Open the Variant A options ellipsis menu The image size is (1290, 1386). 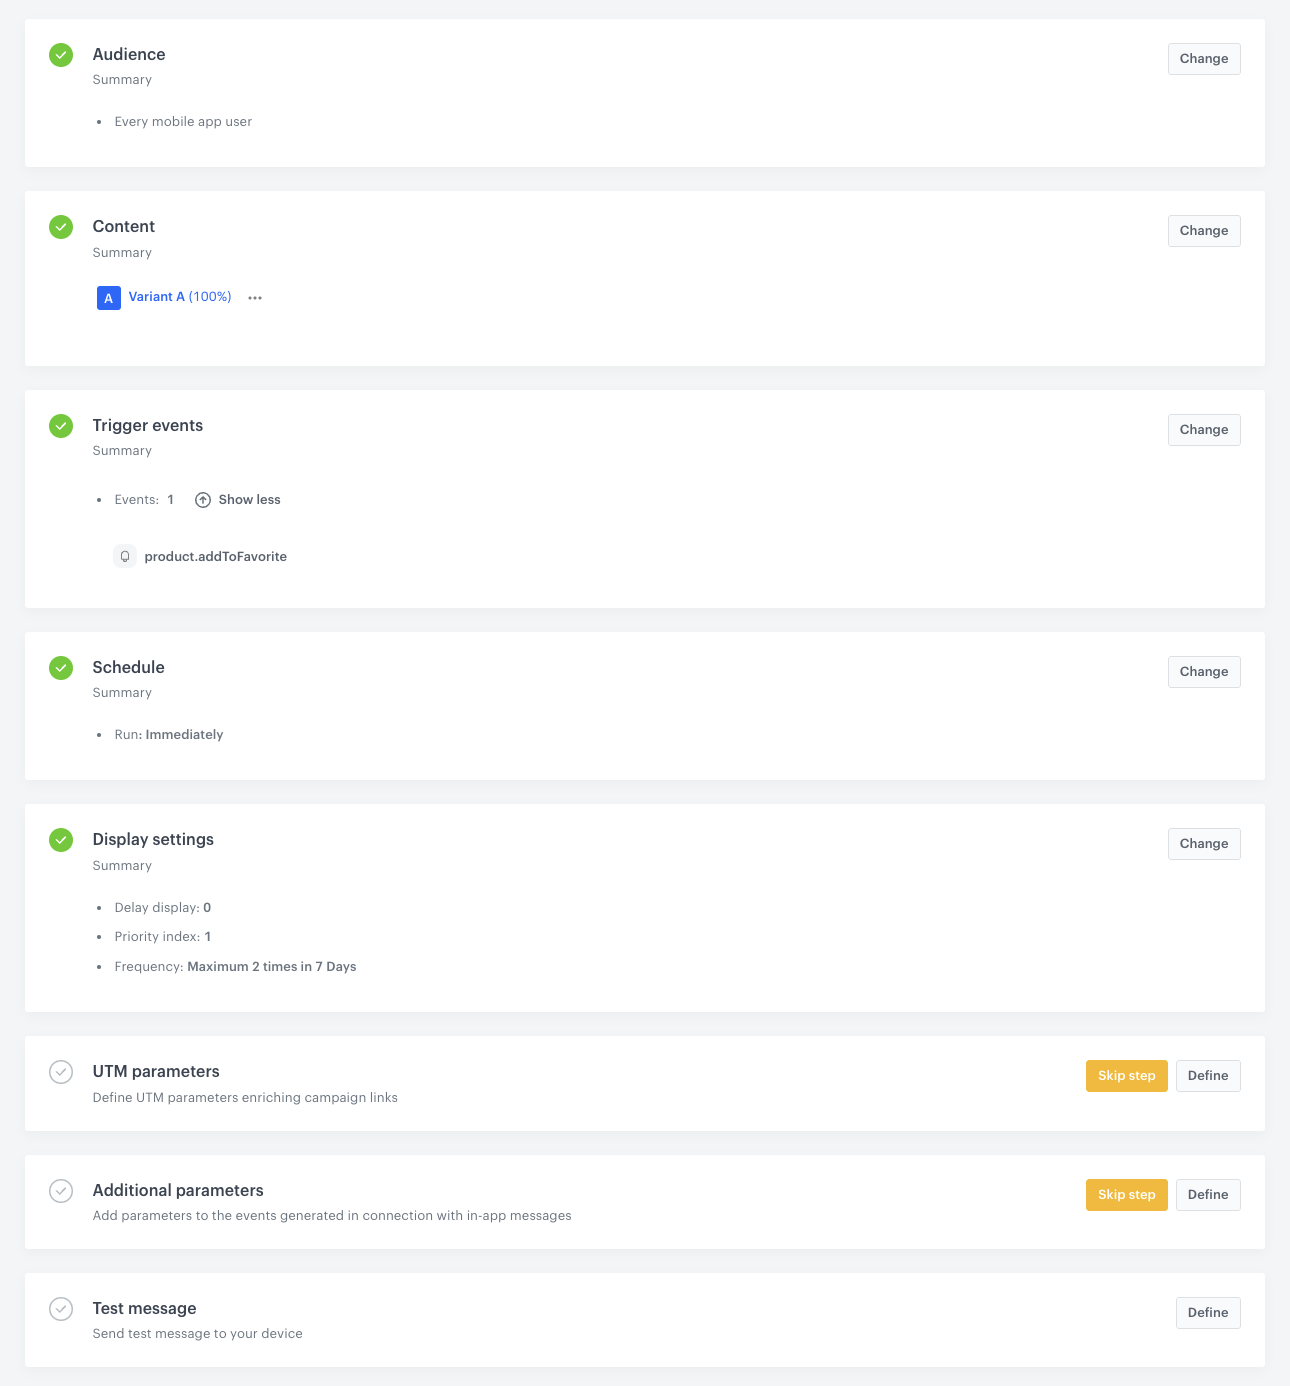pyautogui.click(x=255, y=297)
